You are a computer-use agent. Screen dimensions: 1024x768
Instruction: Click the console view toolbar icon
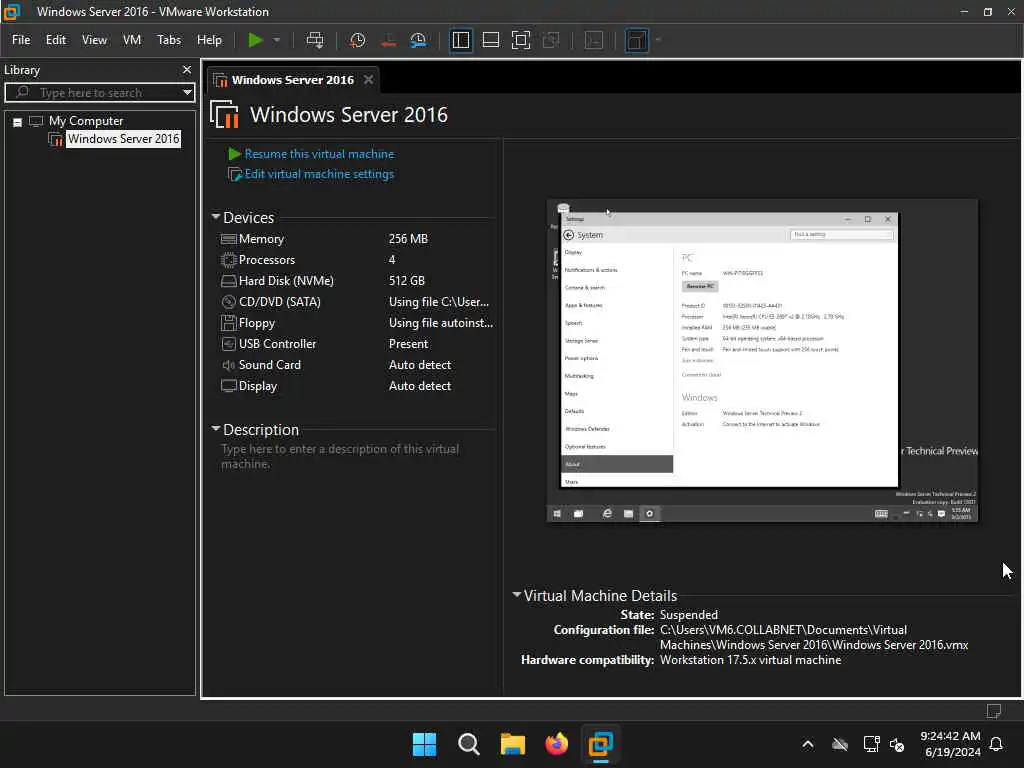click(594, 40)
